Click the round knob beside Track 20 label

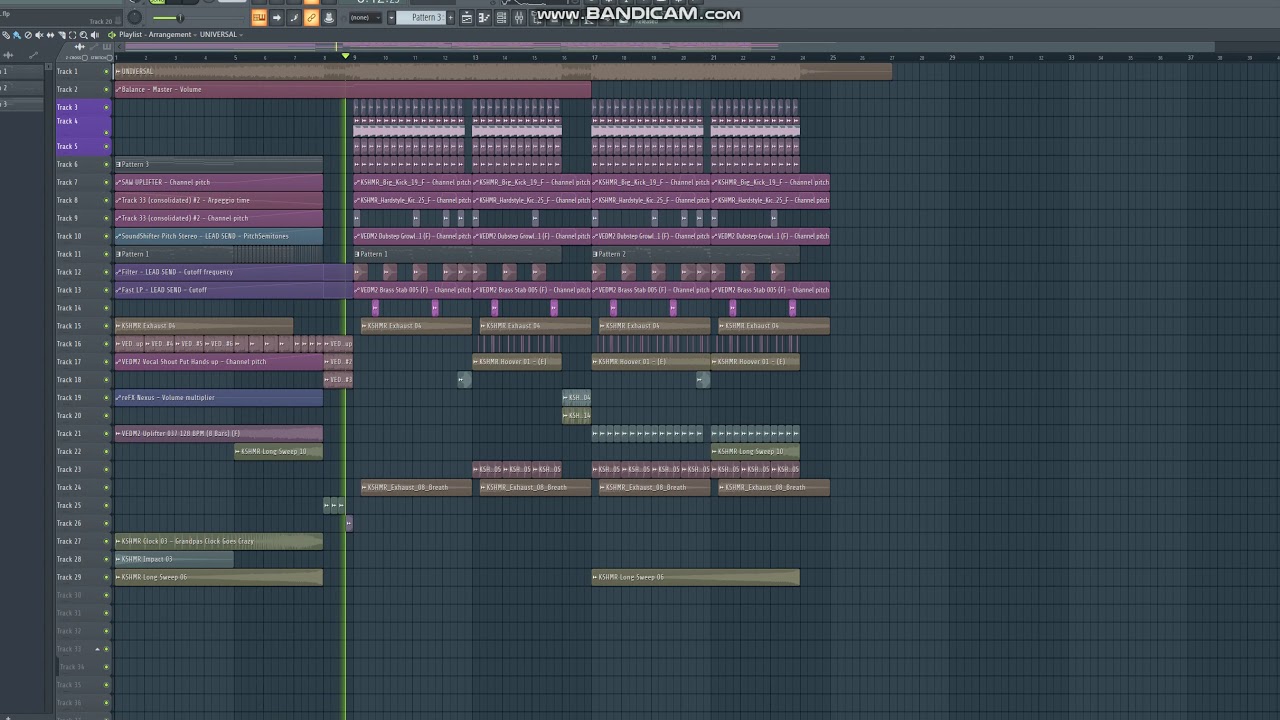tap(134, 18)
